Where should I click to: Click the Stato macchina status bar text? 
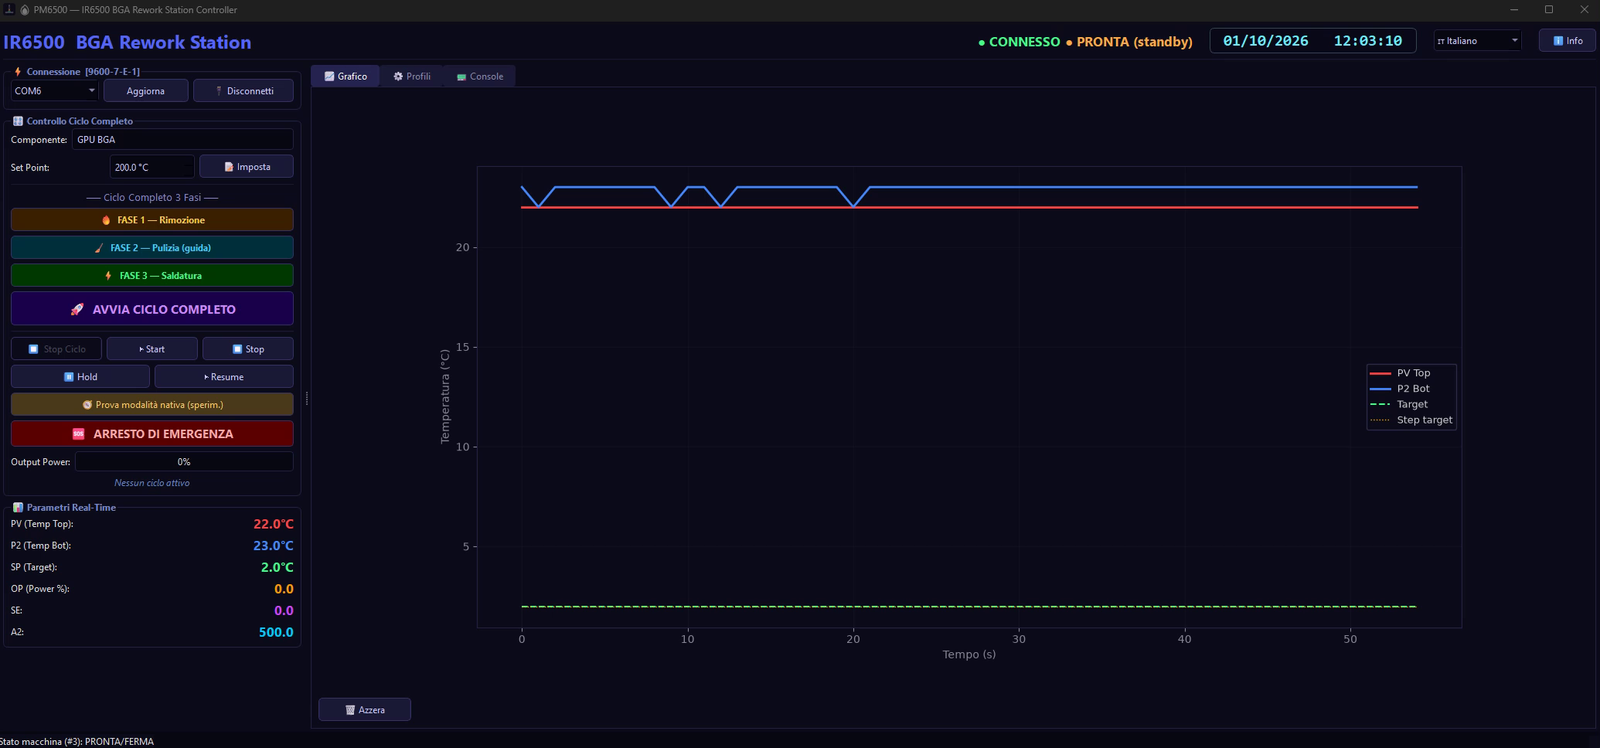(77, 742)
